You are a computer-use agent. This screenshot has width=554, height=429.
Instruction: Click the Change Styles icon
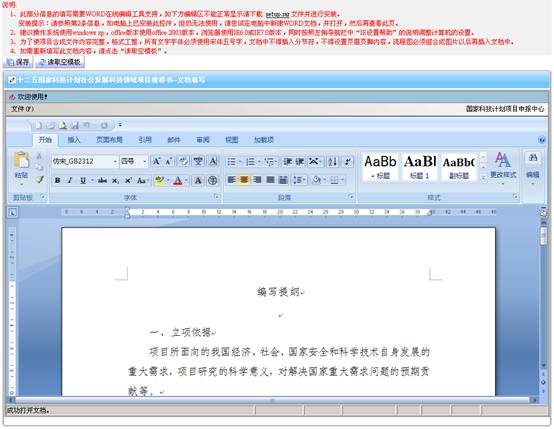pyautogui.click(x=503, y=165)
